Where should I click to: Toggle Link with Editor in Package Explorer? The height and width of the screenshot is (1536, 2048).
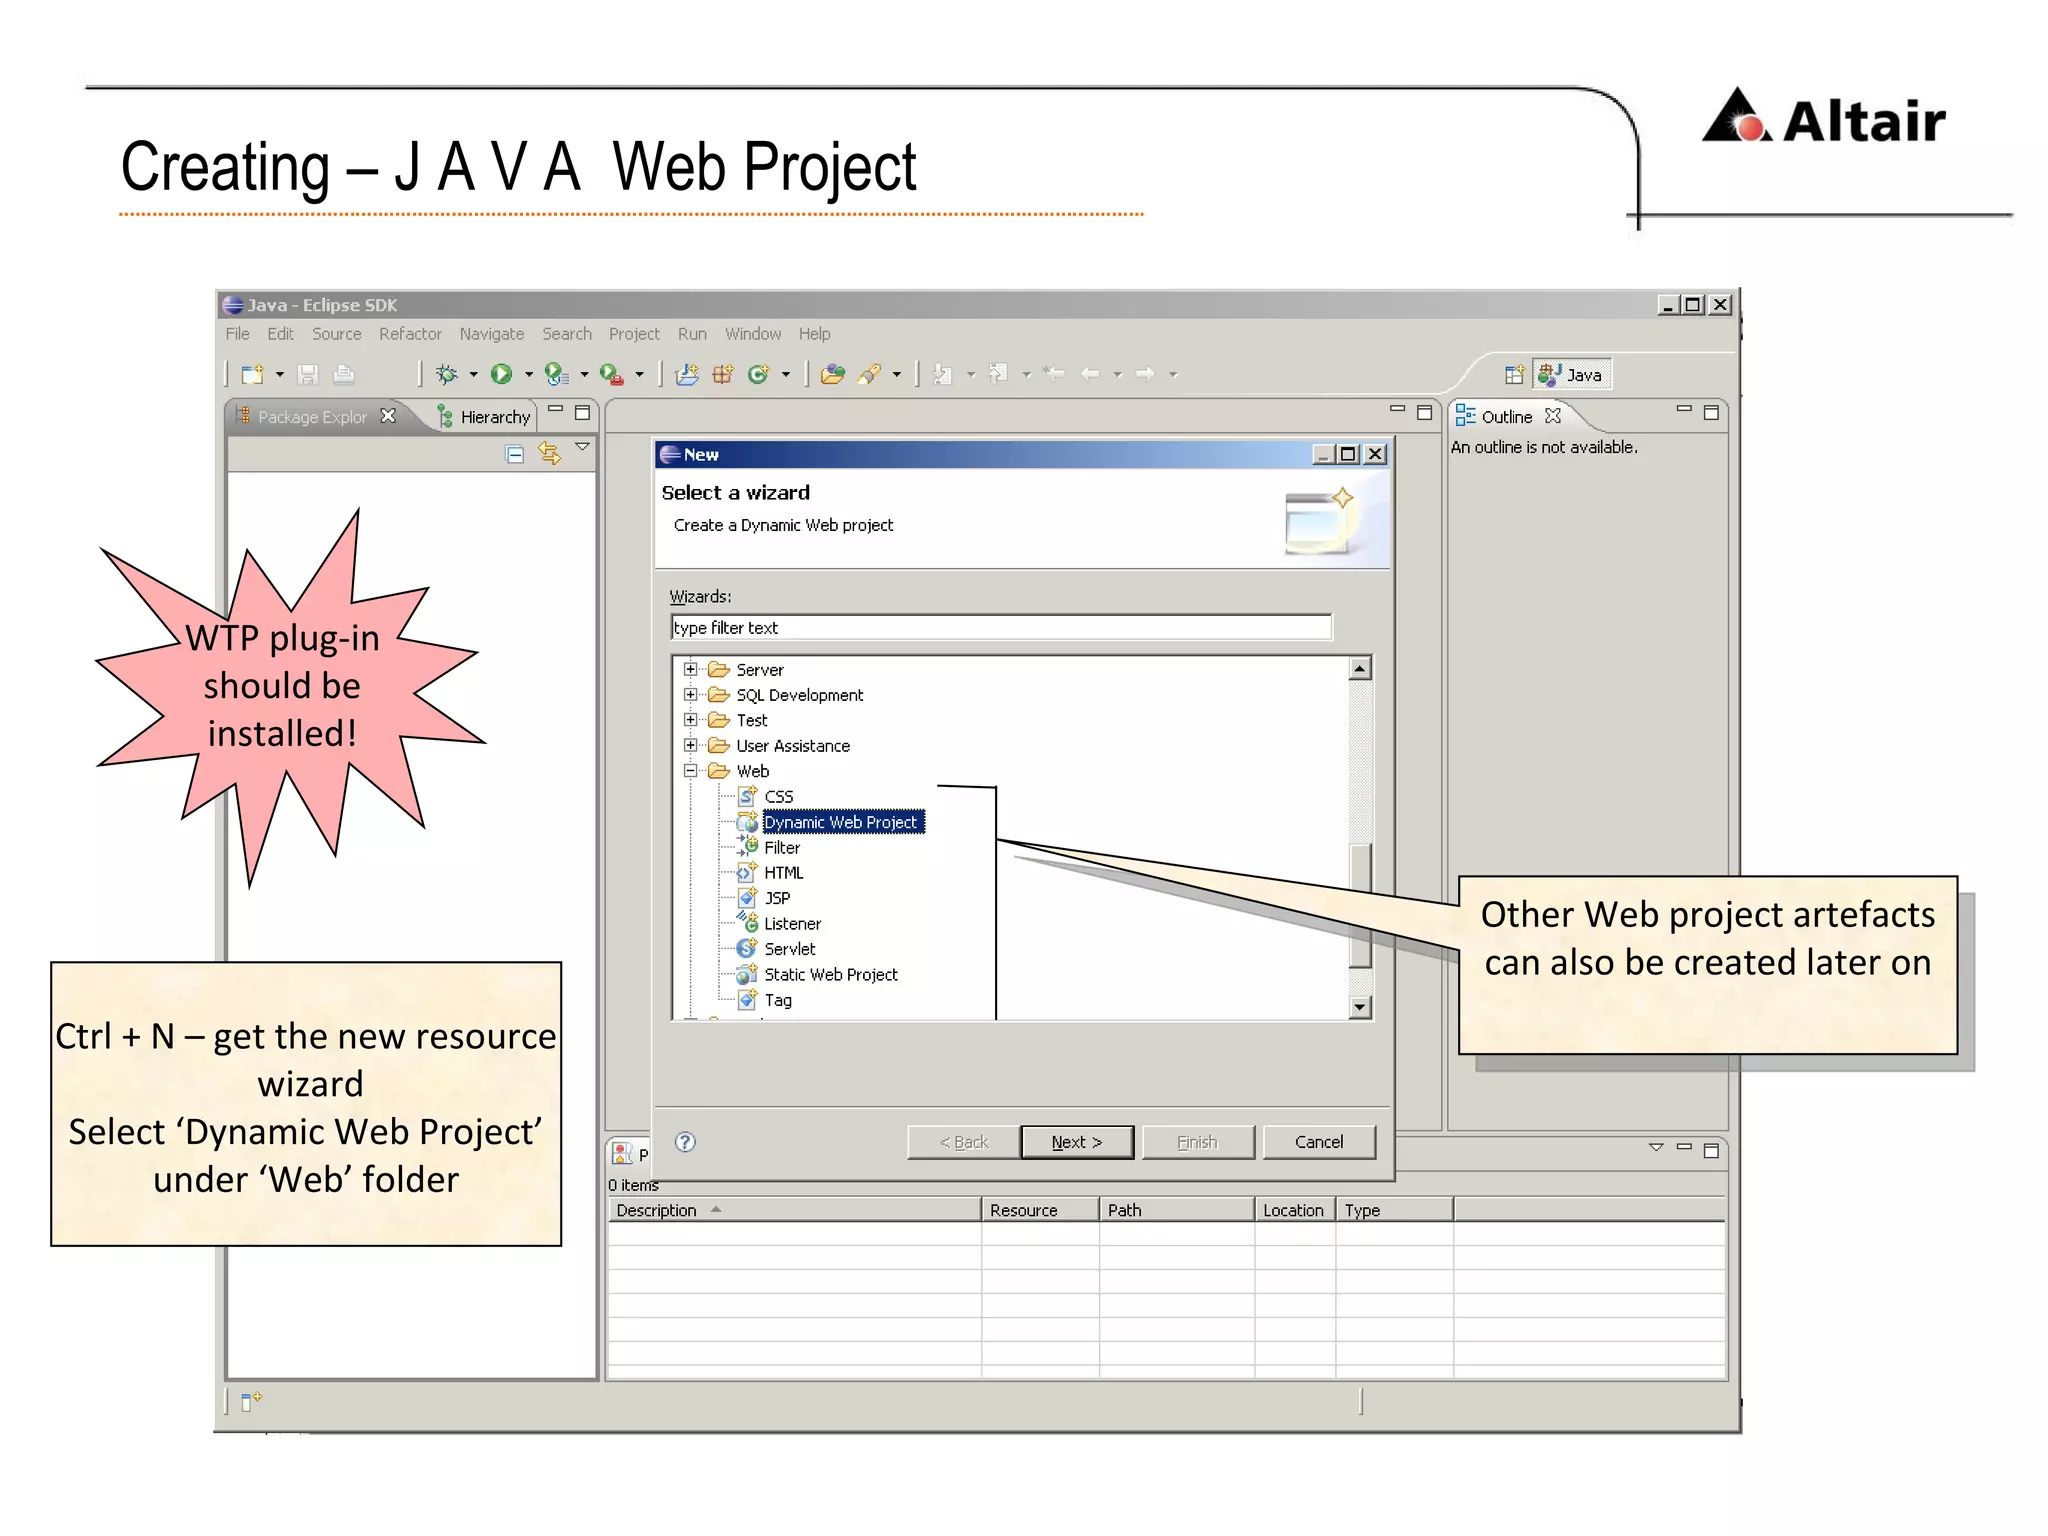(549, 453)
